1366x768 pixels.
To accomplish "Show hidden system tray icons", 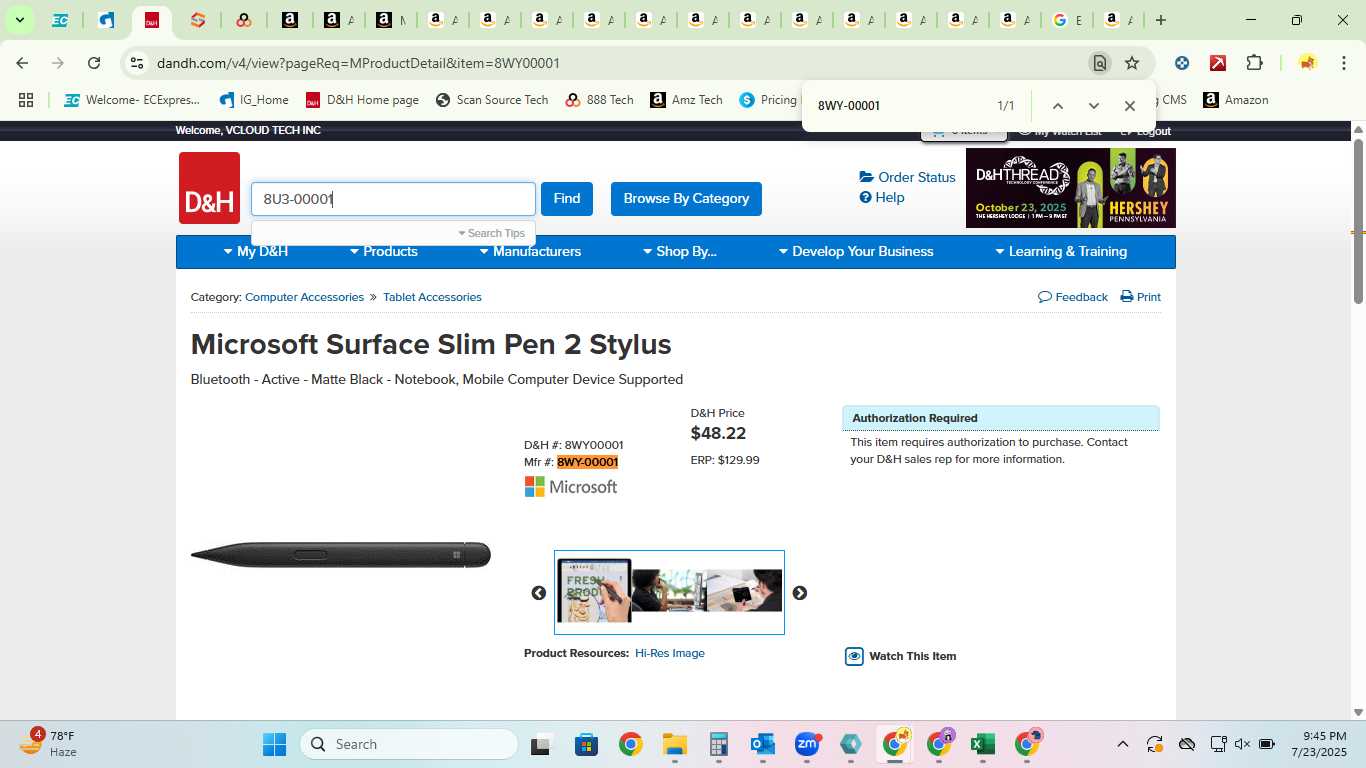I will [1122, 744].
